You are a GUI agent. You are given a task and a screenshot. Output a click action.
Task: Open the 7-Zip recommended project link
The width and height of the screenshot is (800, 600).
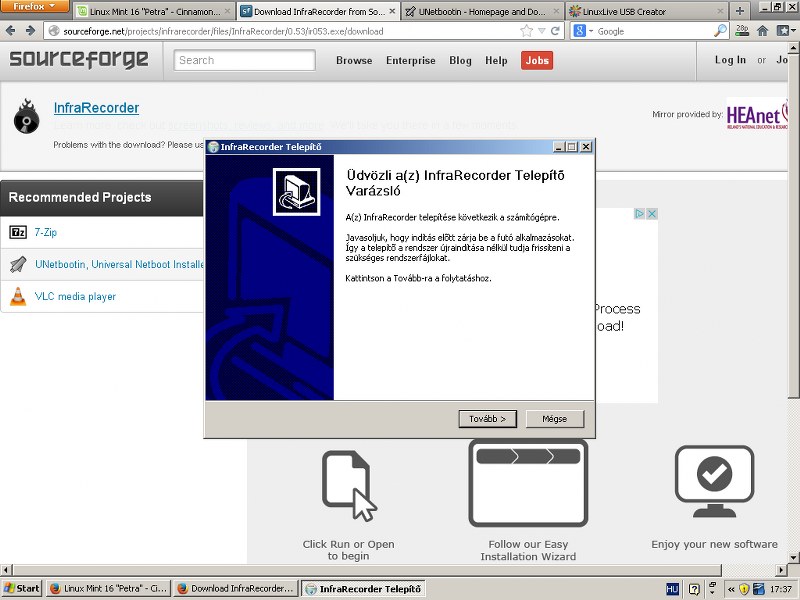pyautogui.click(x=45, y=232)
